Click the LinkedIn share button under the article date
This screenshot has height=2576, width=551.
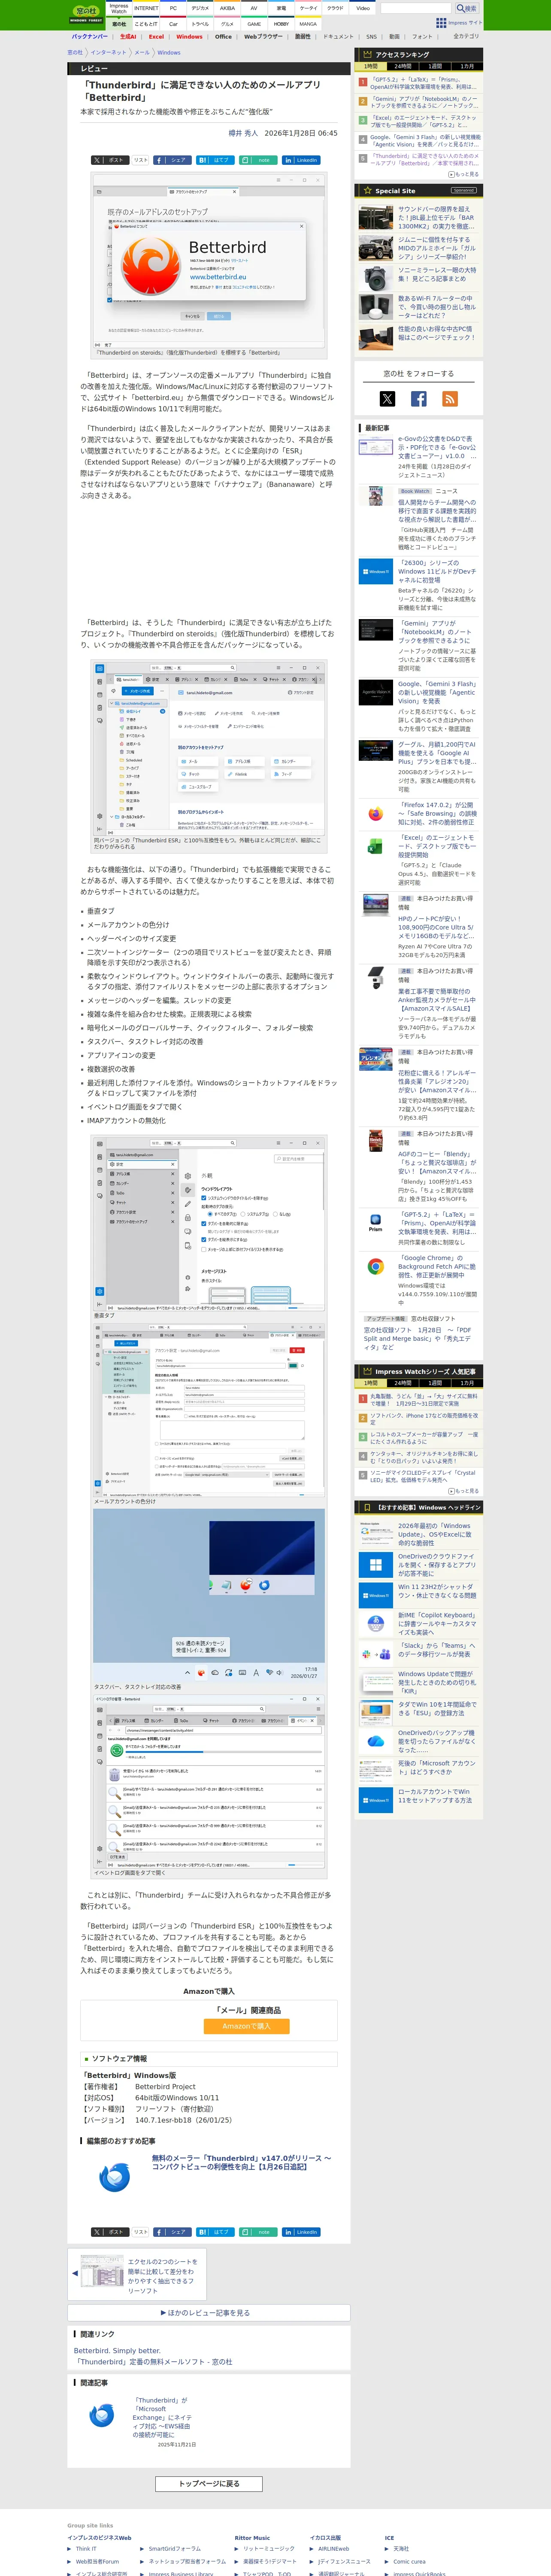tap(301, 160)
